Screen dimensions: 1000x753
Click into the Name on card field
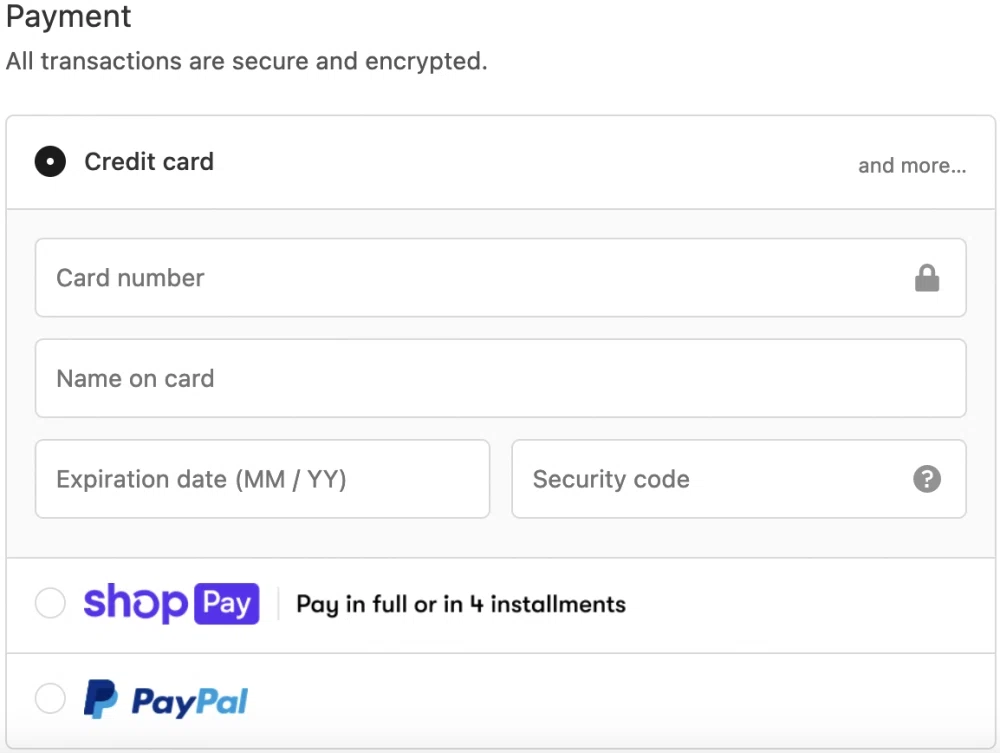pos(500,379)
